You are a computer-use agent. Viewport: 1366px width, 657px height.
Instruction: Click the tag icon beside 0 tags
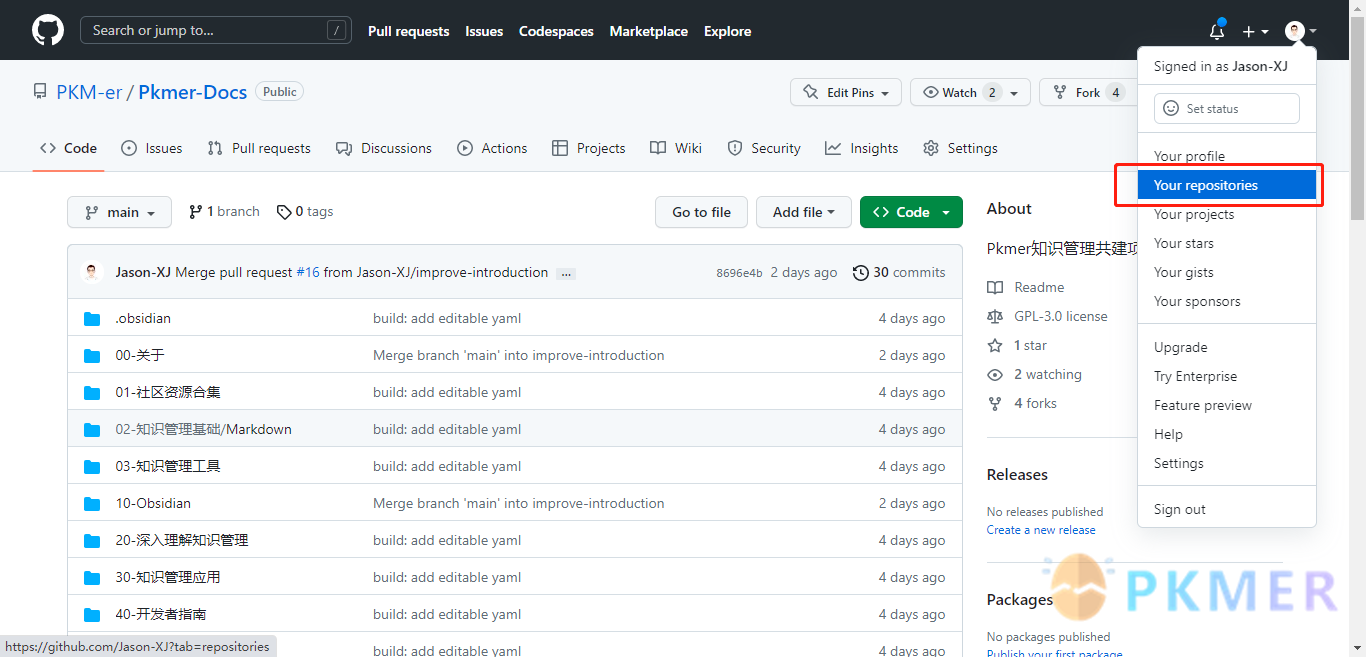point(284,212)
